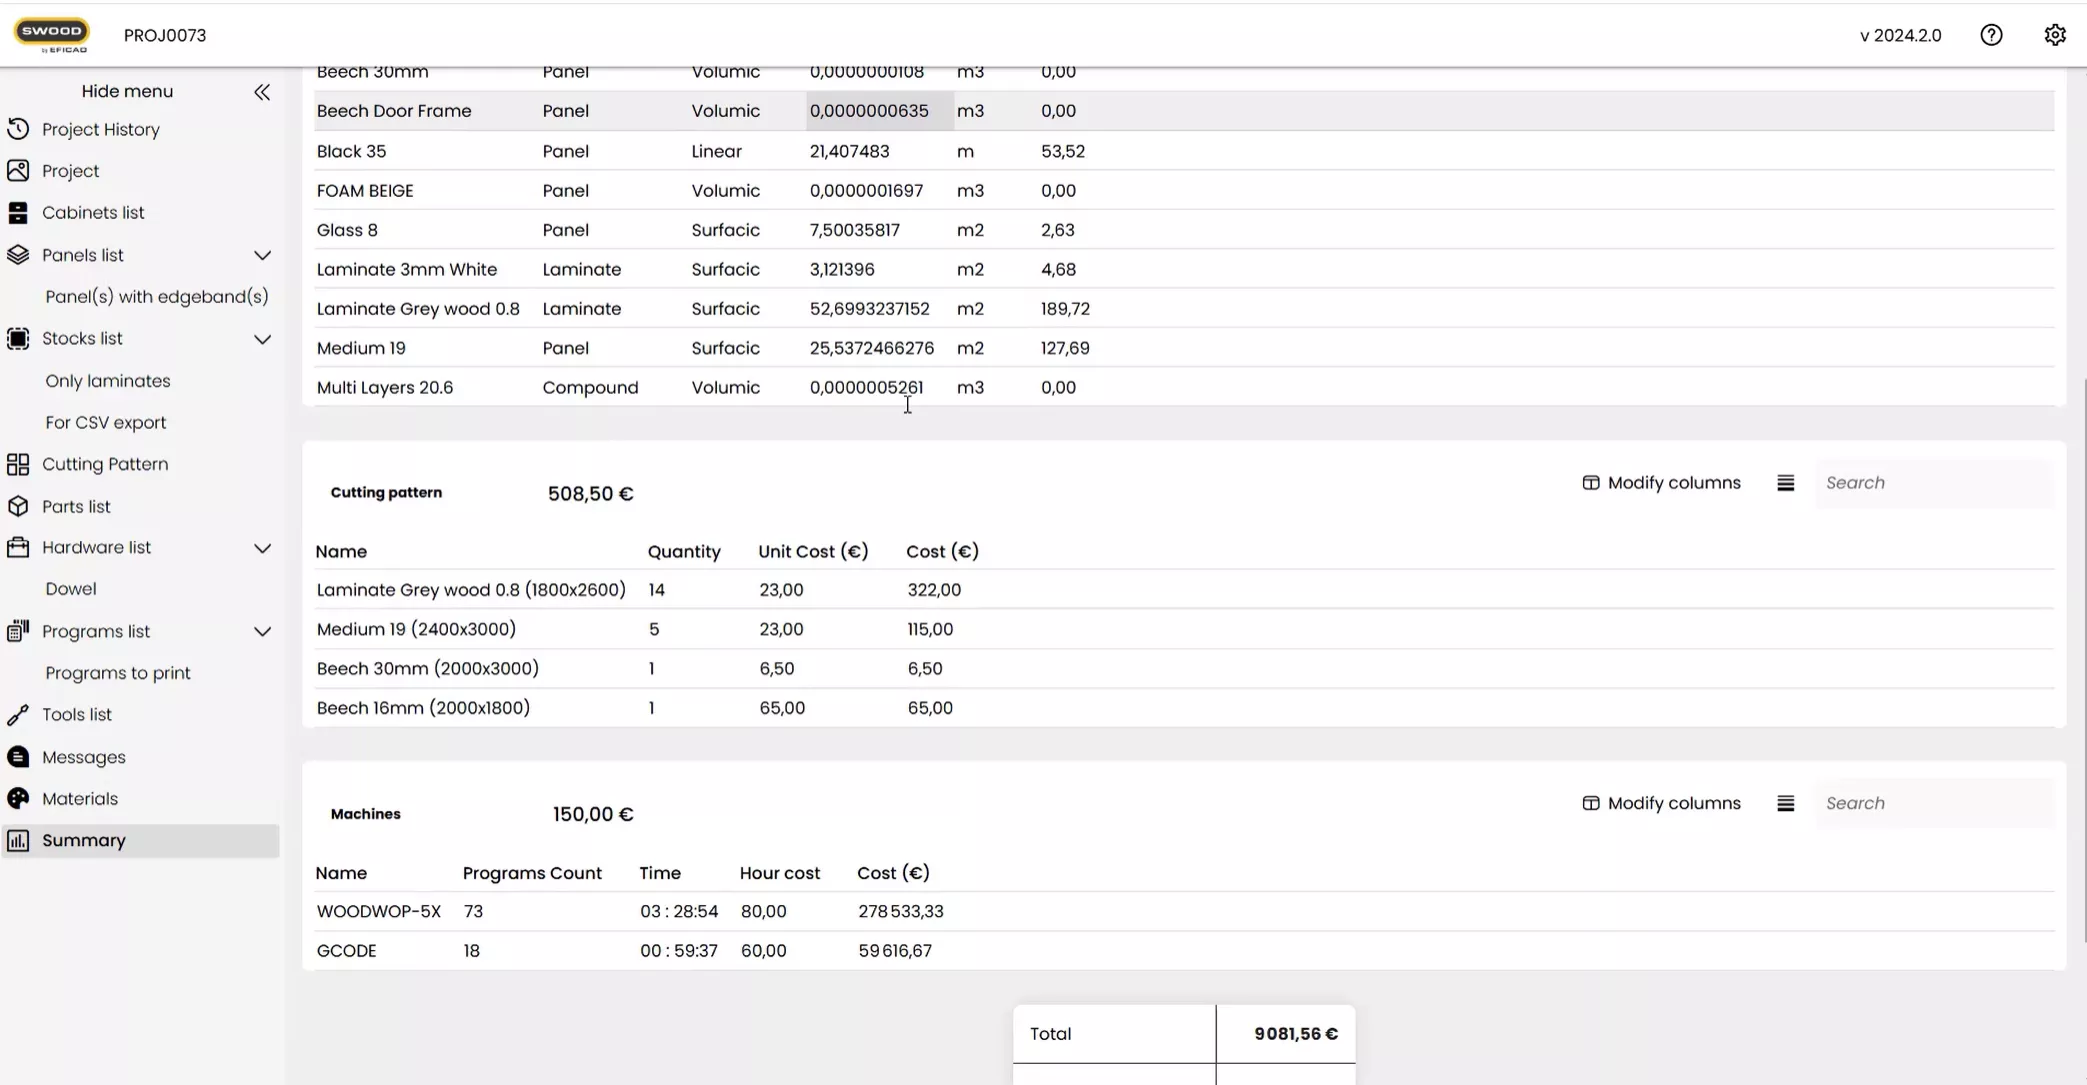Collapse sidebar with double chevron icon

point(262,92)
